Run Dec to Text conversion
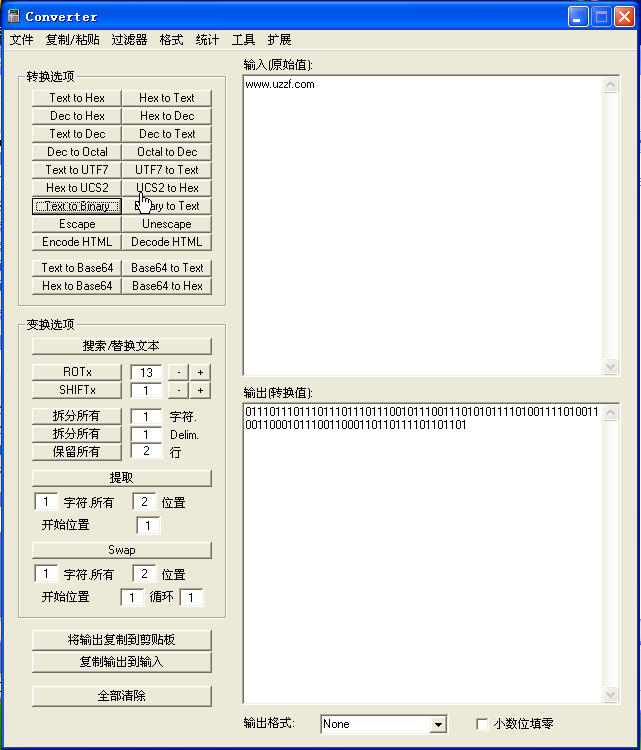 (x=167, y=134)
